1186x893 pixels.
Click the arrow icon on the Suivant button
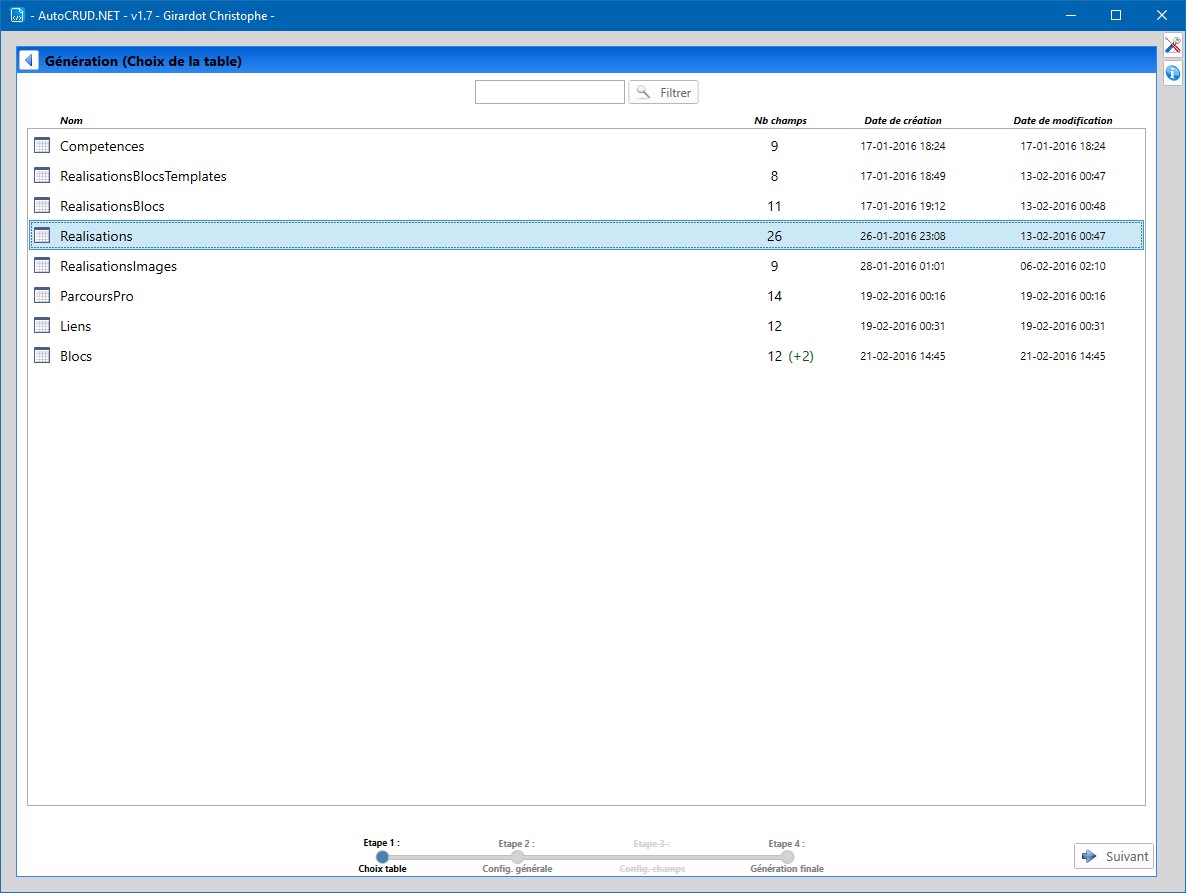1088,856
